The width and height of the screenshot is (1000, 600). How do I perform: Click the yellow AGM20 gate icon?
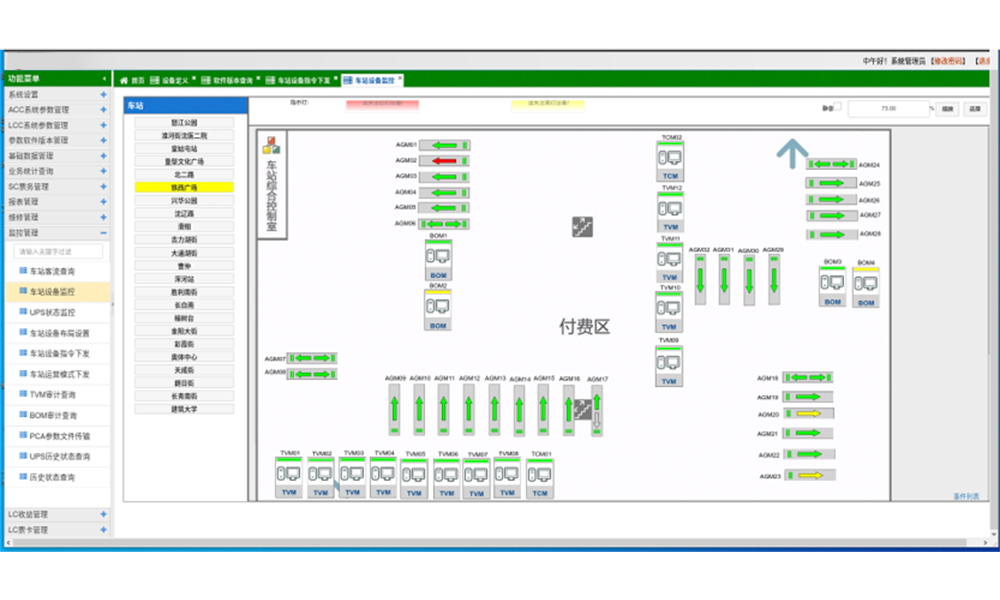click(x=809, y=414)
